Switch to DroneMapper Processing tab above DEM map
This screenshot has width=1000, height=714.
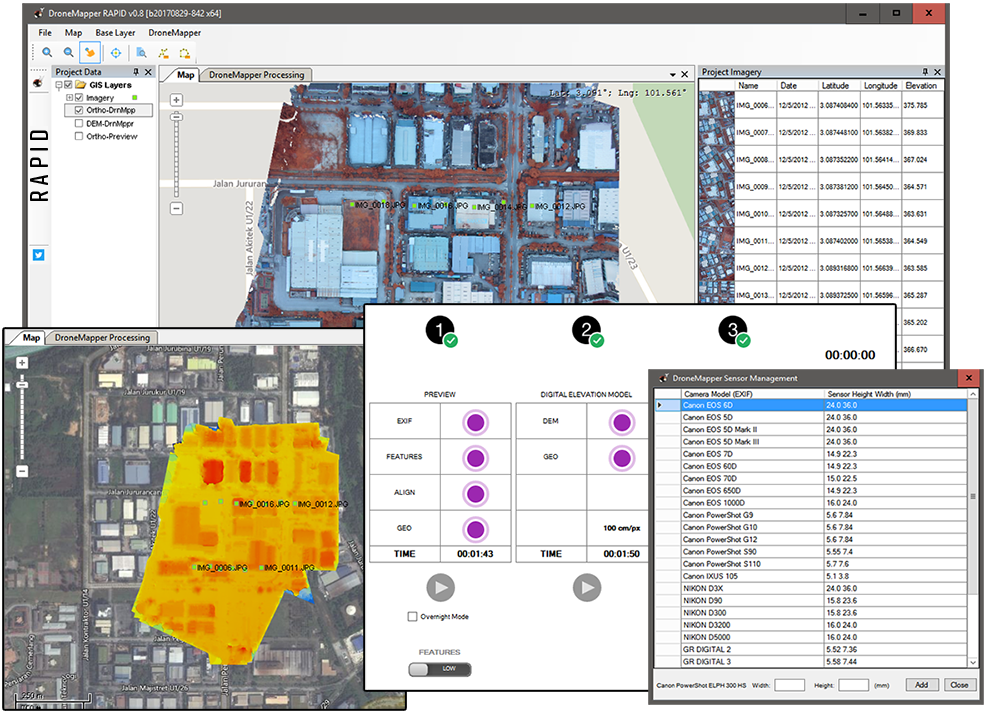102,337
